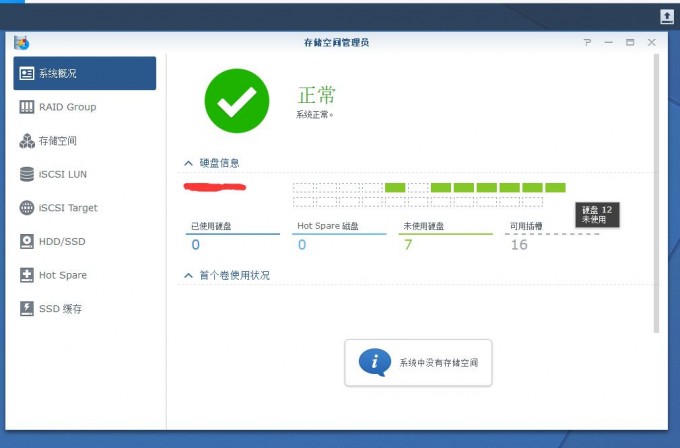Click the 已使用硬盘 count value
This screenshot has height=448, width=680.
point(195,245)
